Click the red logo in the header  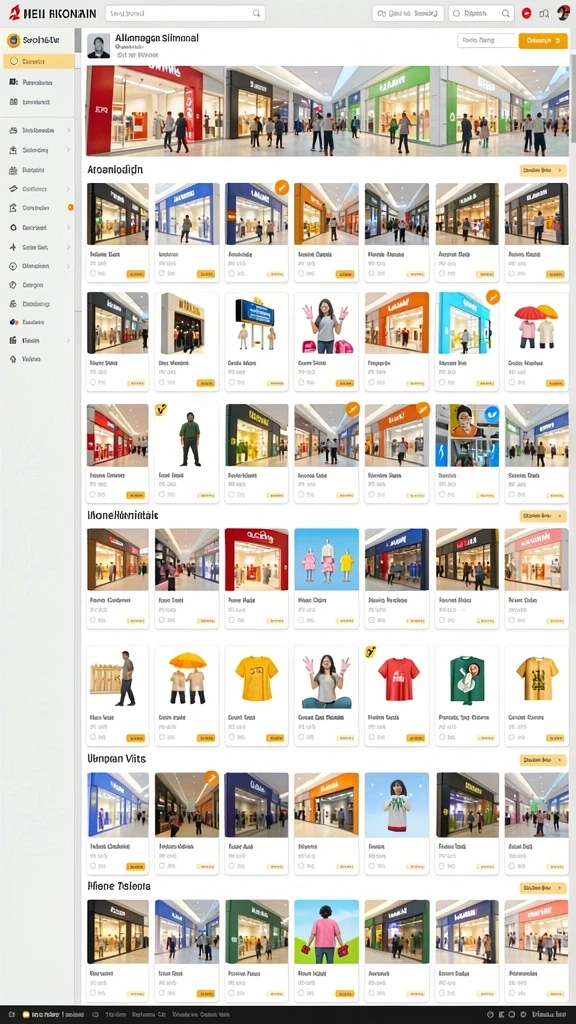pyautogui.click(x=14, y=12)
